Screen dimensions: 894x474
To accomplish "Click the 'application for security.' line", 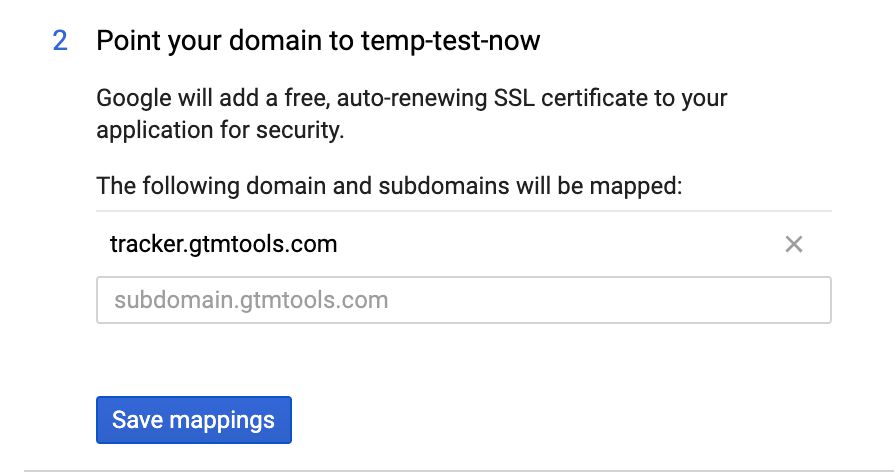I will pos(220,131).
